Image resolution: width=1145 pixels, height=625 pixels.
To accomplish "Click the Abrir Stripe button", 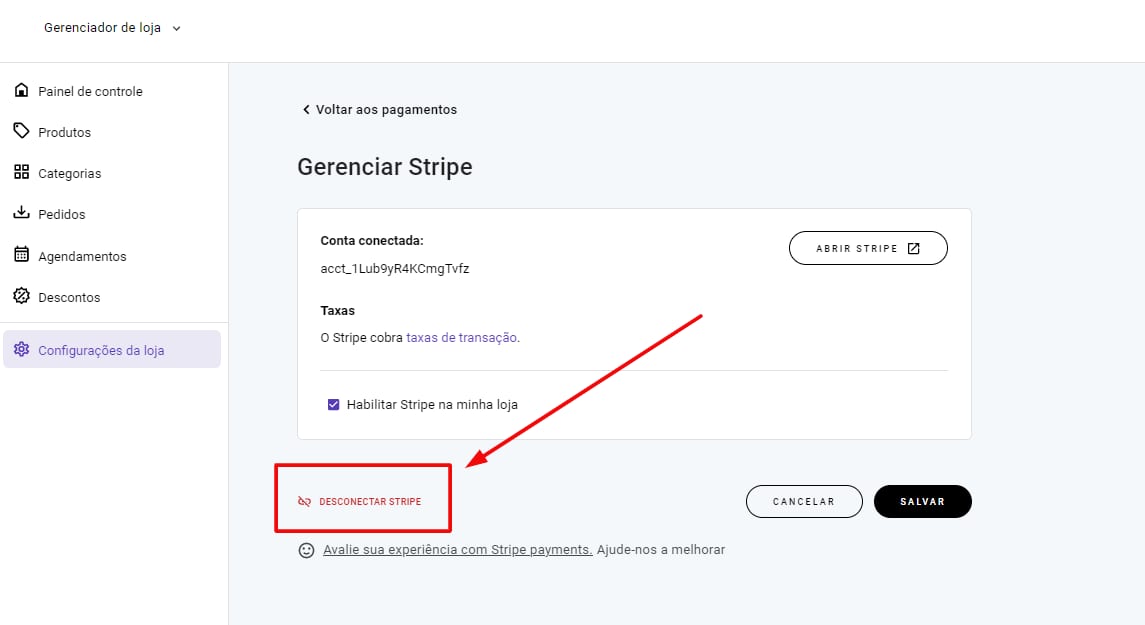I will click(867, 248).
